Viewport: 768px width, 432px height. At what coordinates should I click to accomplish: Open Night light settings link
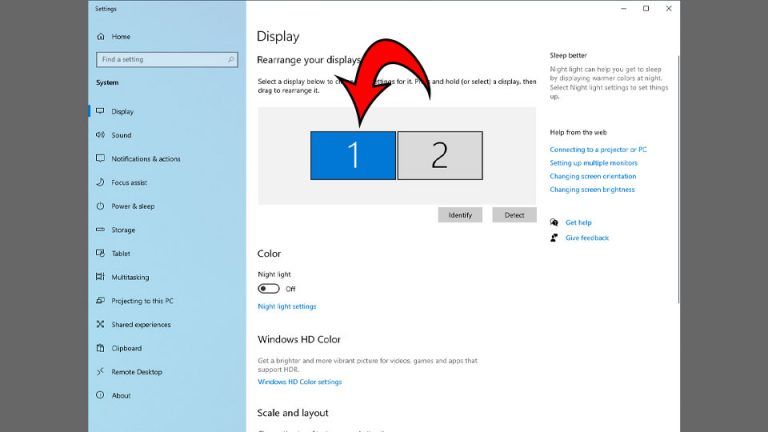coord(287,306)
